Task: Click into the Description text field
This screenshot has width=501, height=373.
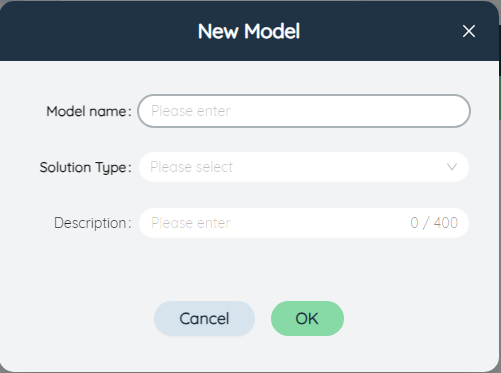Action: (304, 223)
